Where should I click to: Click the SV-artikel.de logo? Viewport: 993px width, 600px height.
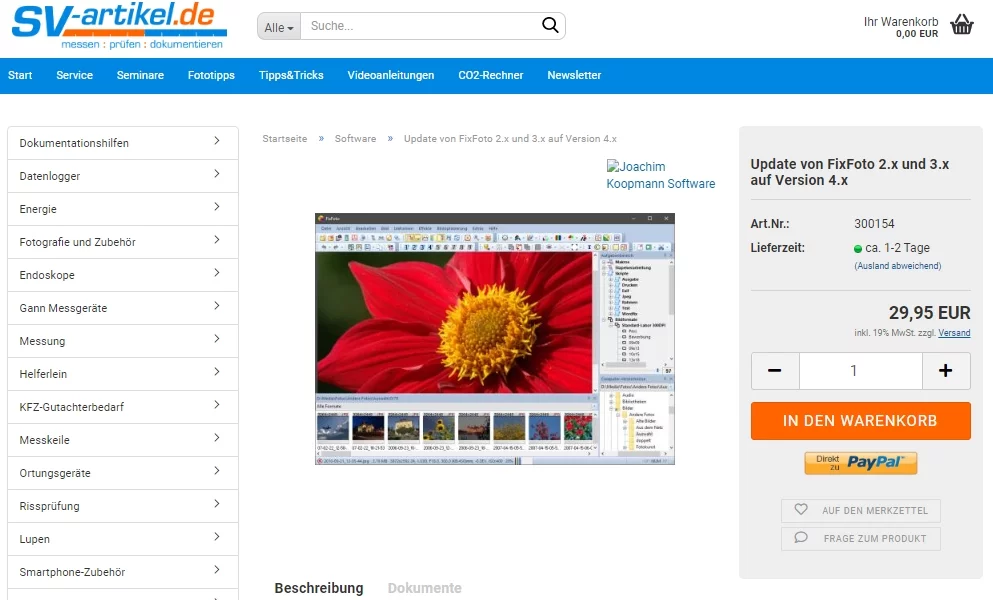119,27
